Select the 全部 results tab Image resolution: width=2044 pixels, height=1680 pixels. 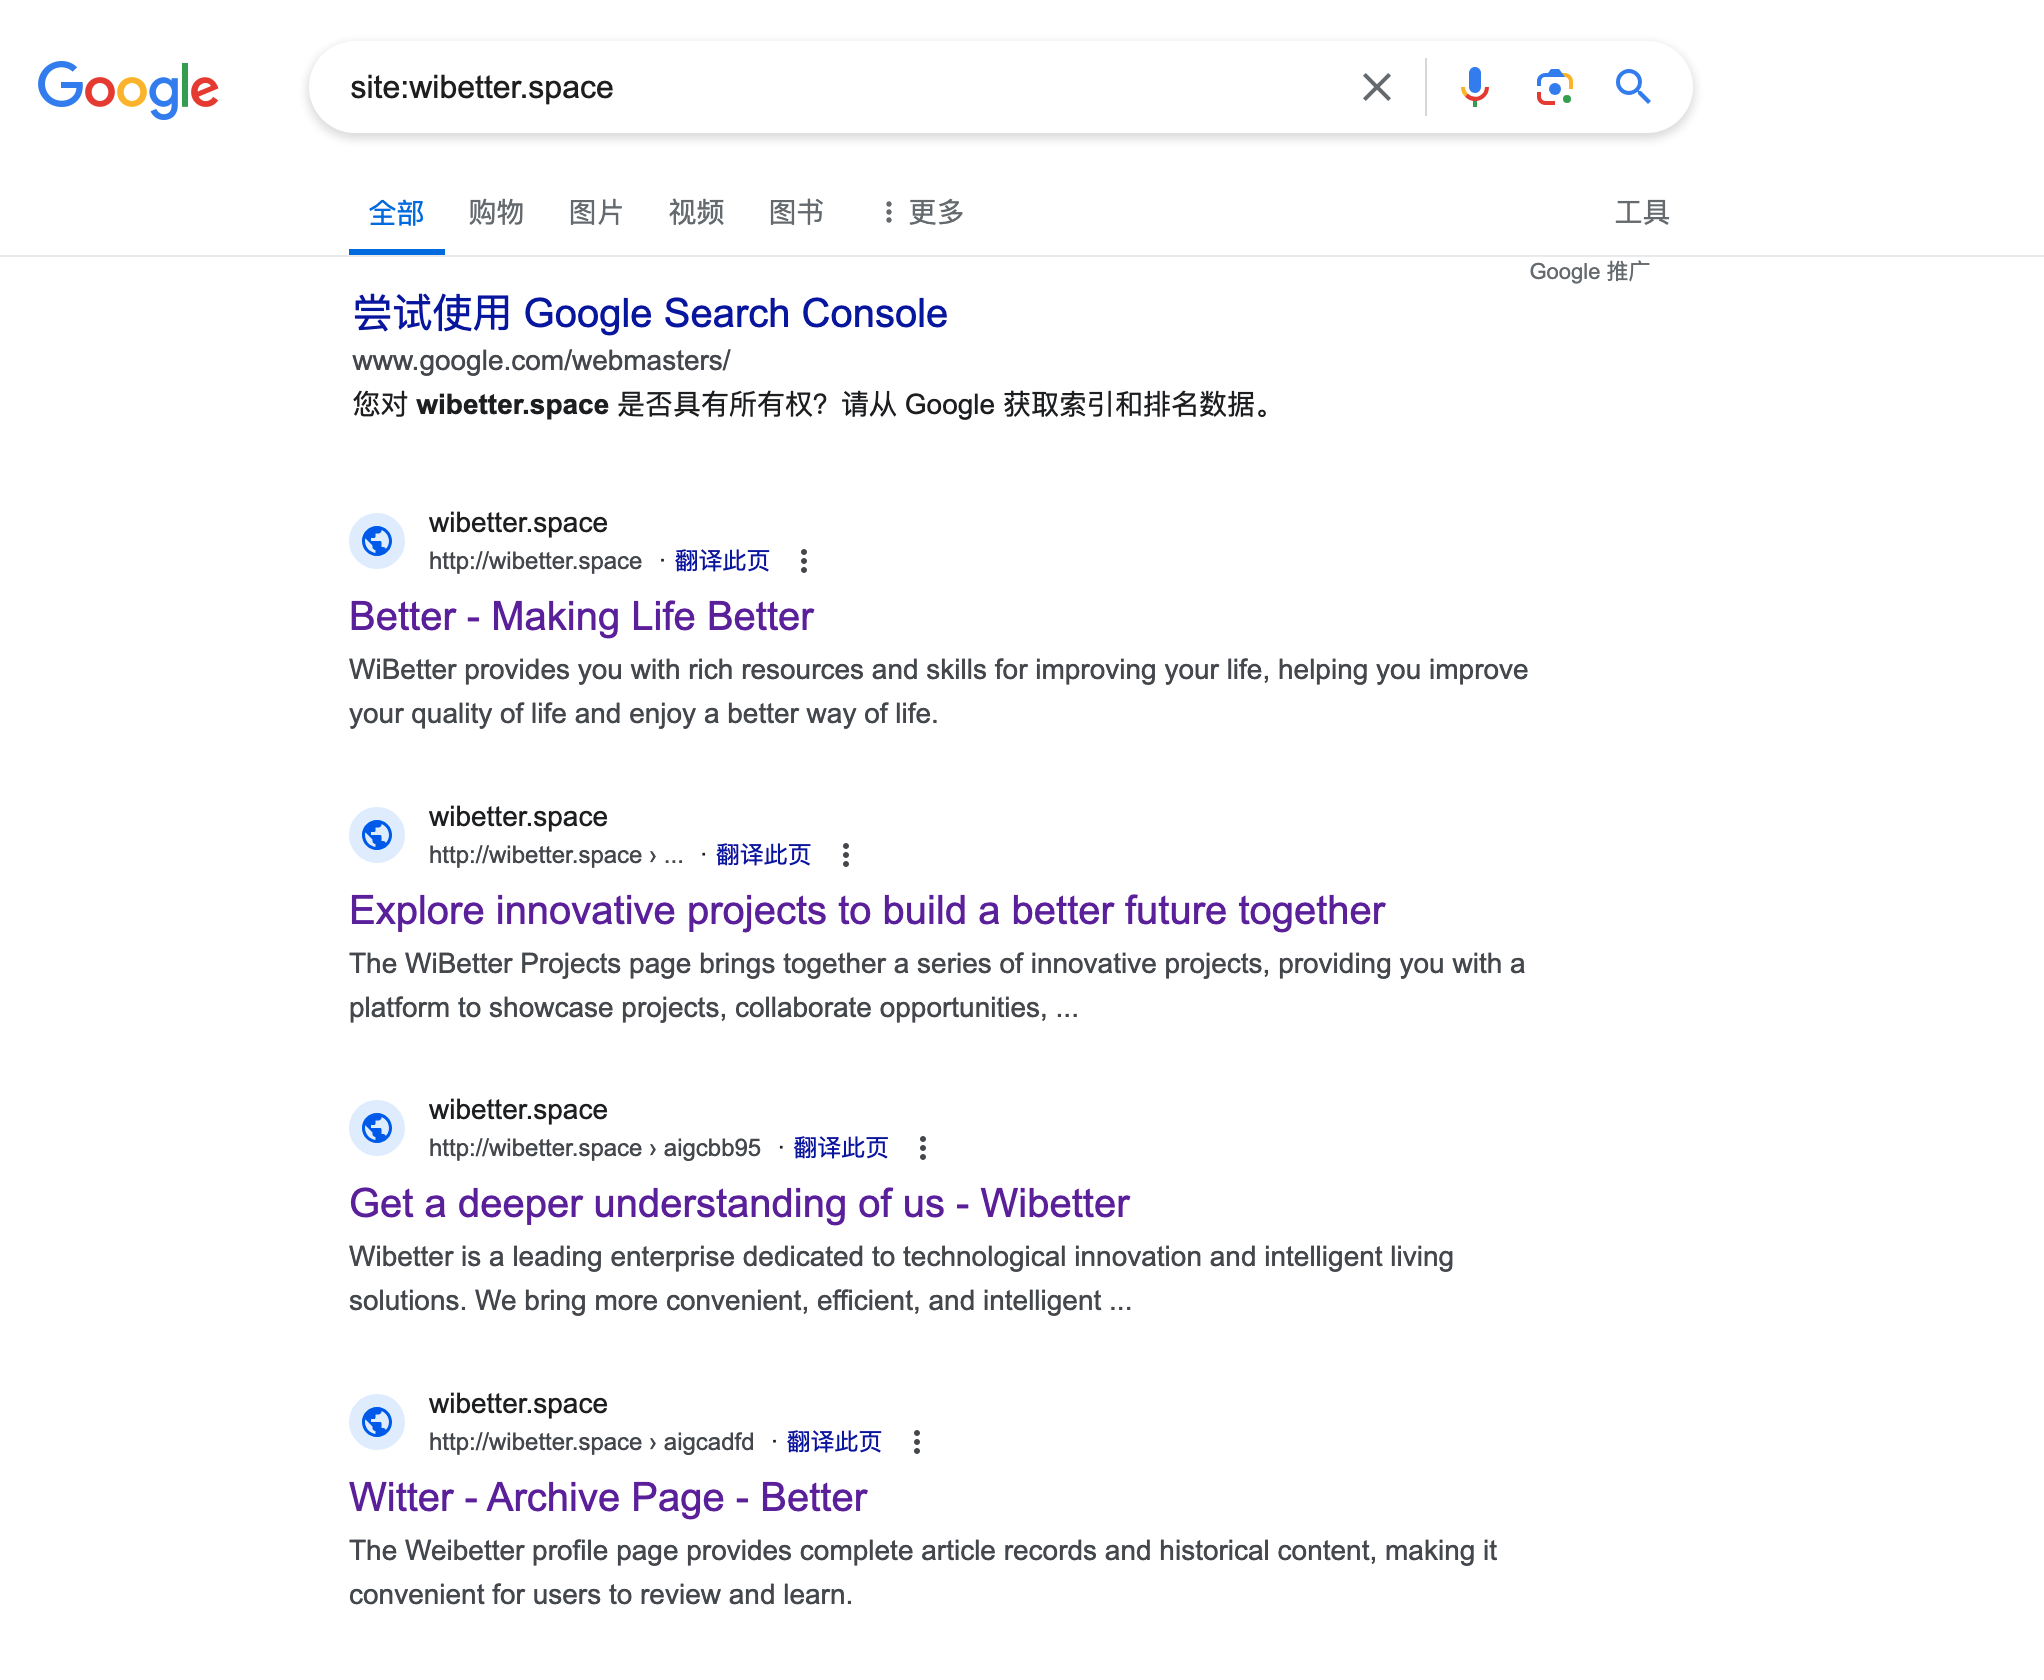[x=396, y=212]
